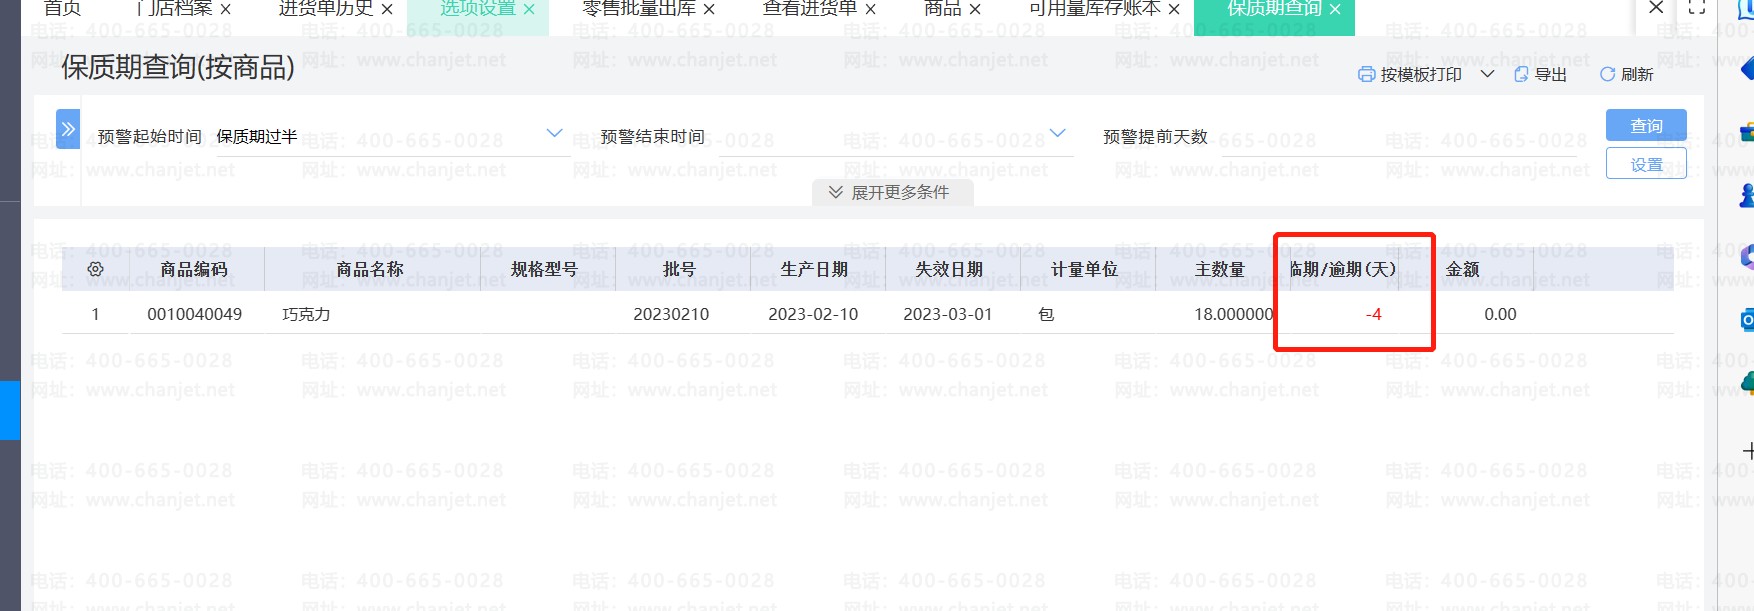
Task: Click the 查询 button
Action: tap(1646, 125)
